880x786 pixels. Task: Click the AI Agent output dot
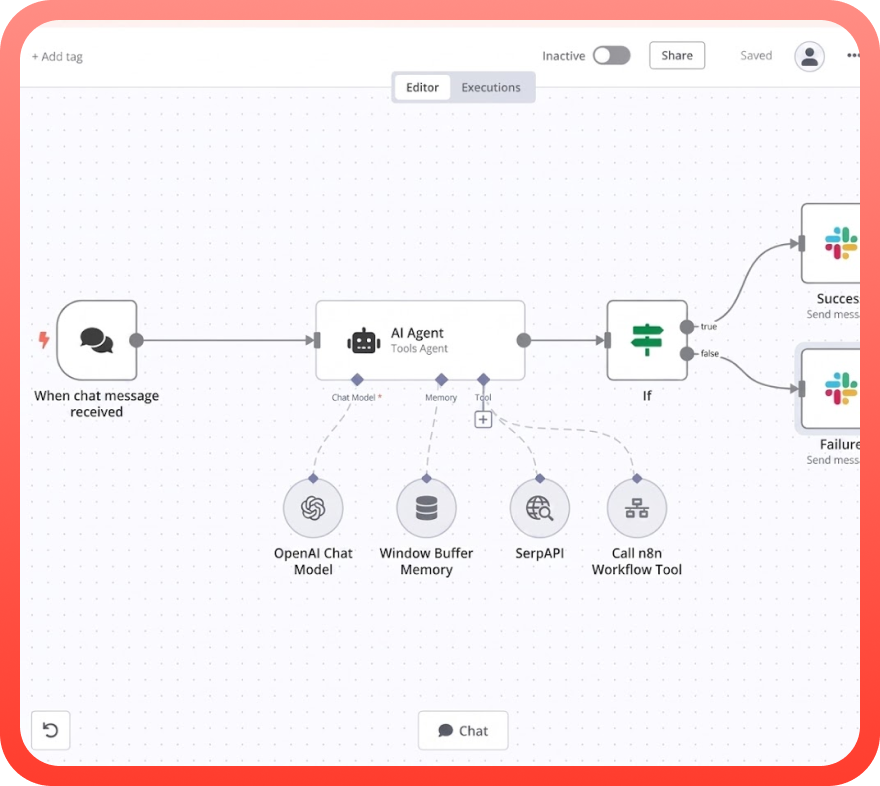point(524,340)
